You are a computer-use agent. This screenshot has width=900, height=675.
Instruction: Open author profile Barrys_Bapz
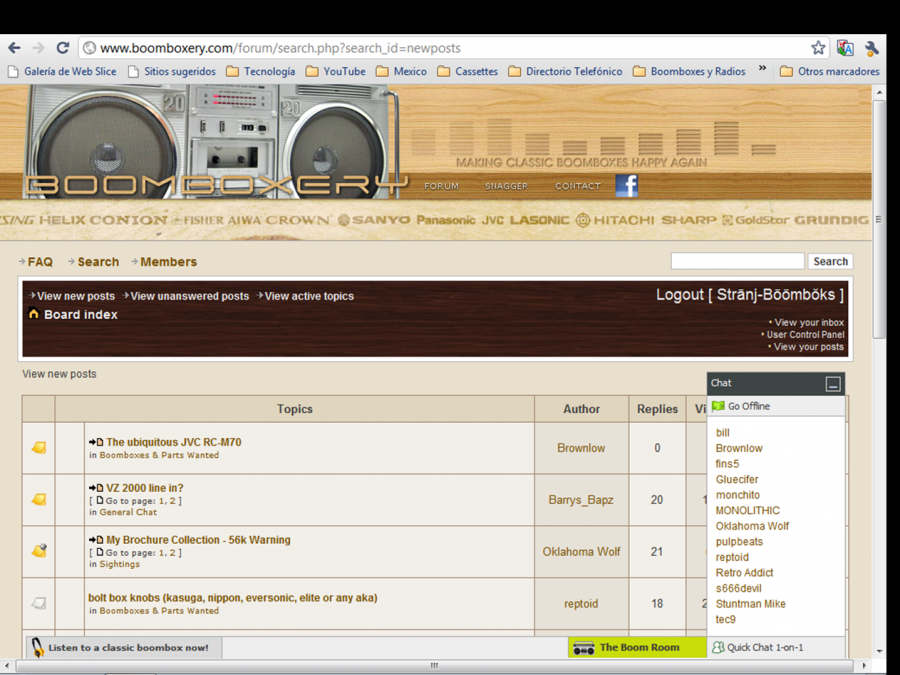(x=581, y=500)
